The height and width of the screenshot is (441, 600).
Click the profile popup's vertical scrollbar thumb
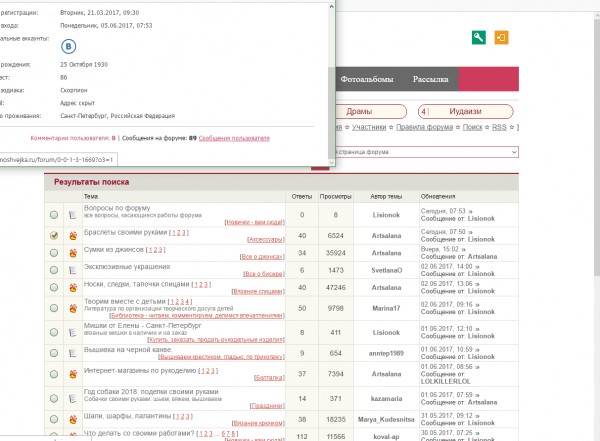click(331, 111)
